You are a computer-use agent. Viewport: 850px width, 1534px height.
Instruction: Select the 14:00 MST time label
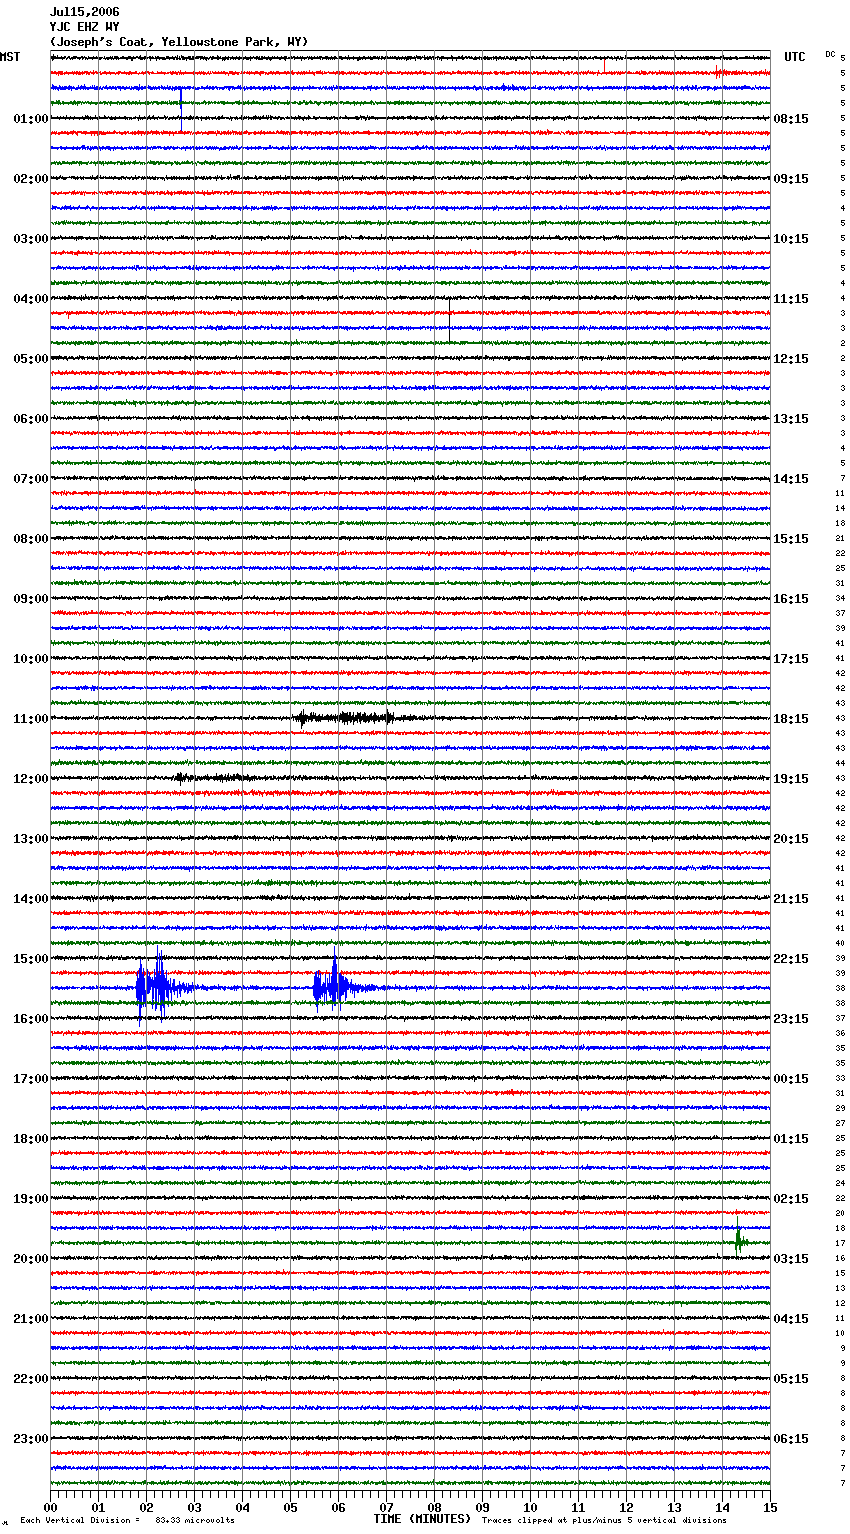(x=30, y=899)
